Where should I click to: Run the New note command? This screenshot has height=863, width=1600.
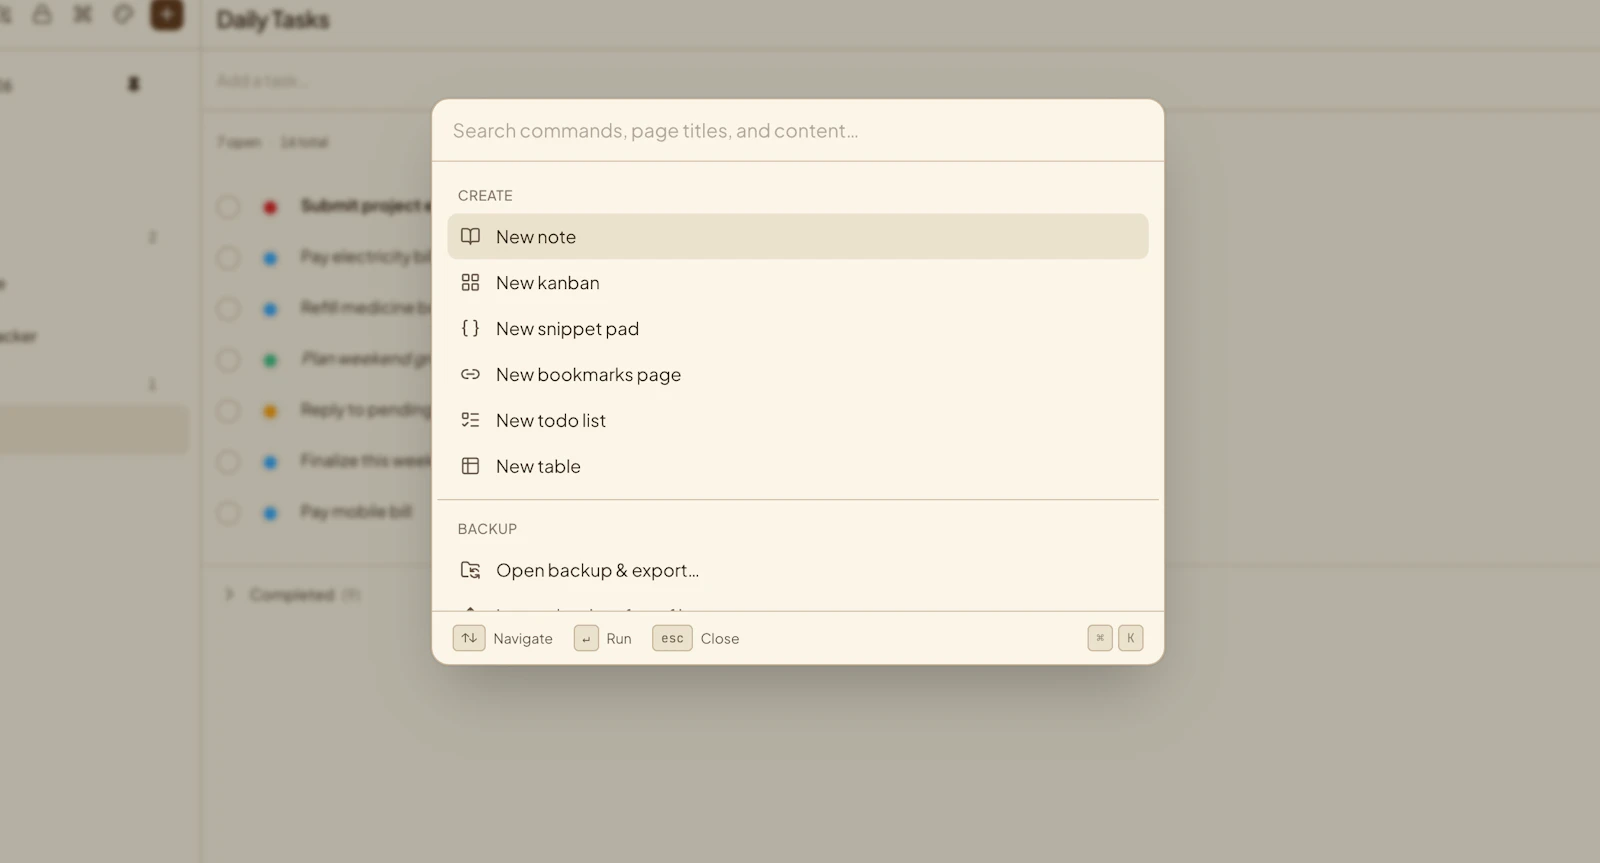[797, 237]
